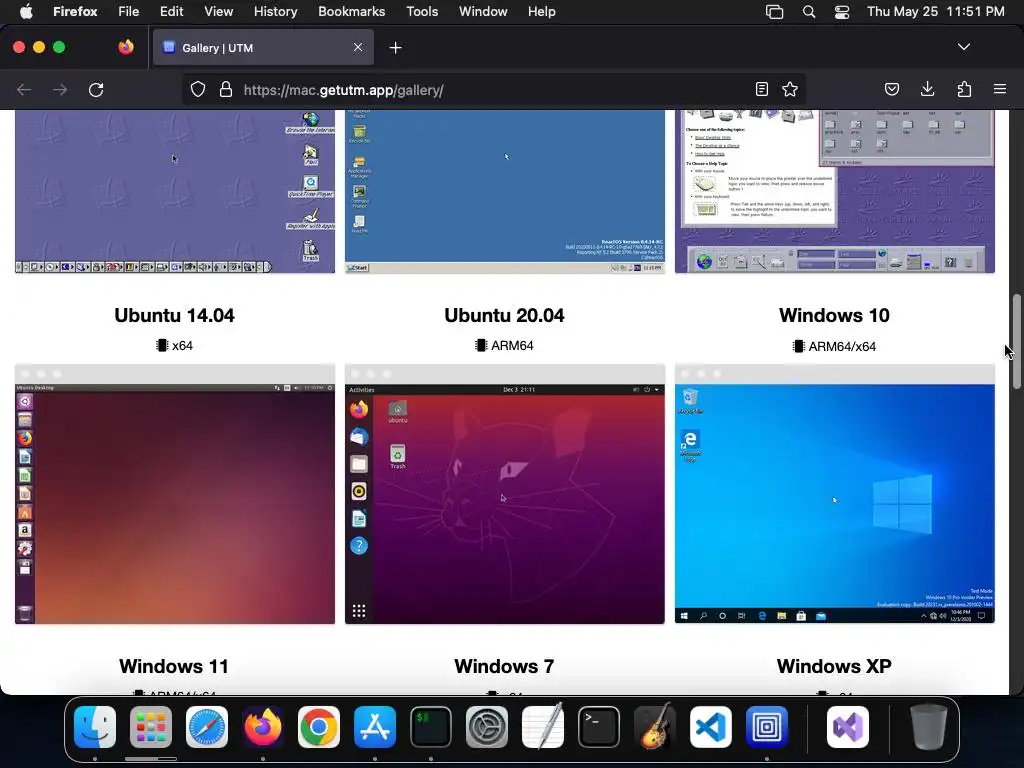Close the Gallery | UTM tab
The image size is (1024, 768).
coord(358,47)
